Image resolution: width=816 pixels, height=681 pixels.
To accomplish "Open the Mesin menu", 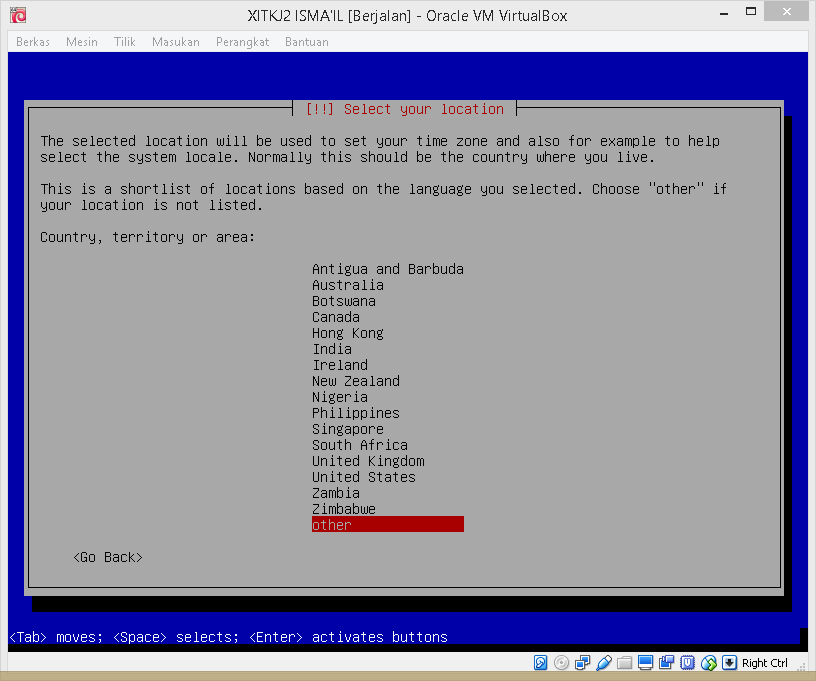I will (x=82, y=42).
